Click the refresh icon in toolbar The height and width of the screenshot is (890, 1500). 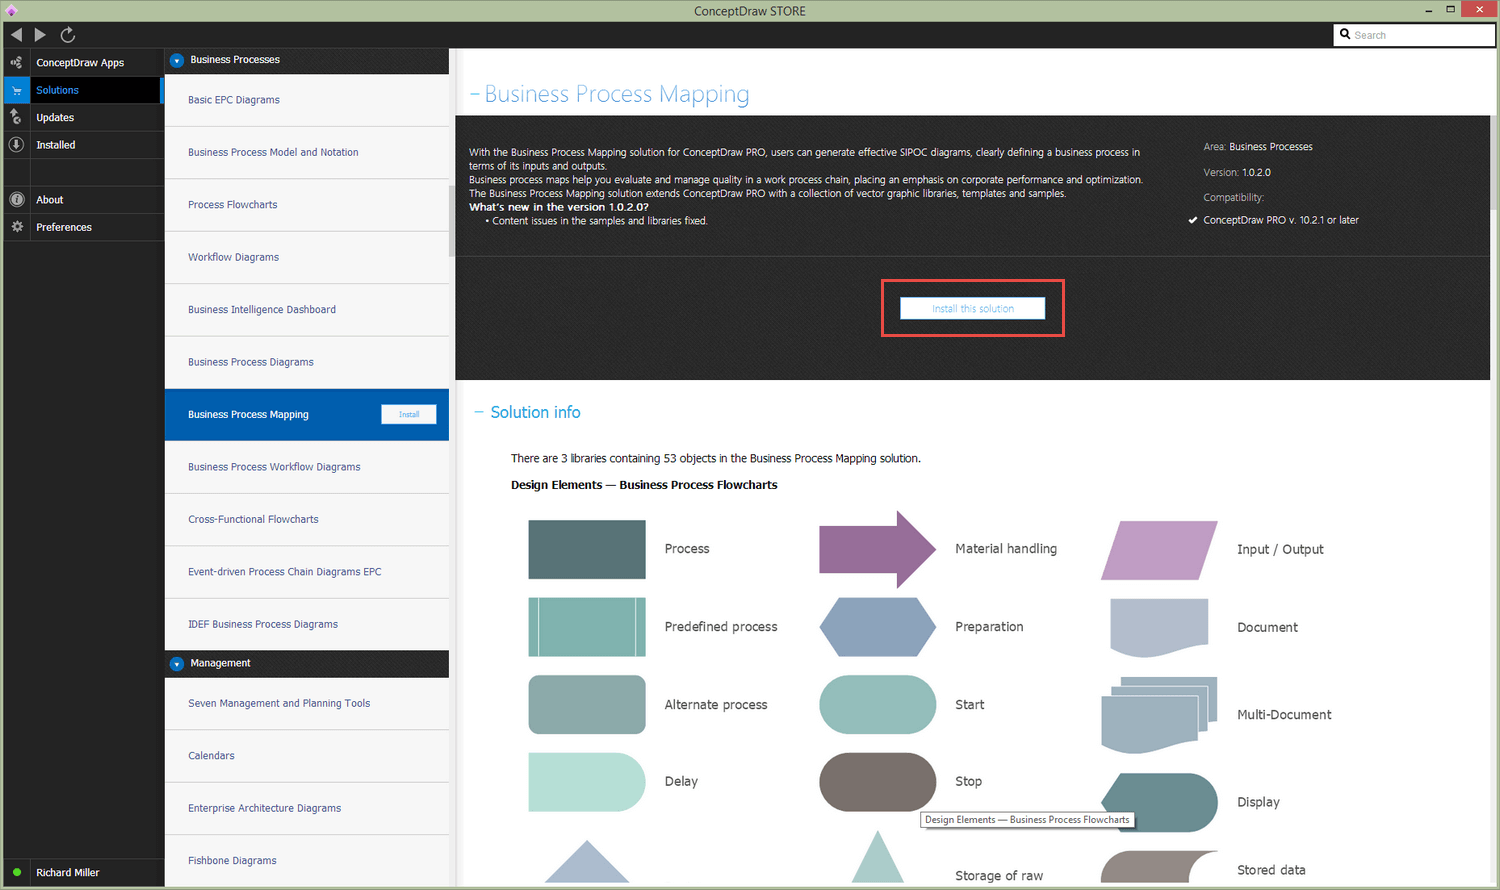point(68,35)
